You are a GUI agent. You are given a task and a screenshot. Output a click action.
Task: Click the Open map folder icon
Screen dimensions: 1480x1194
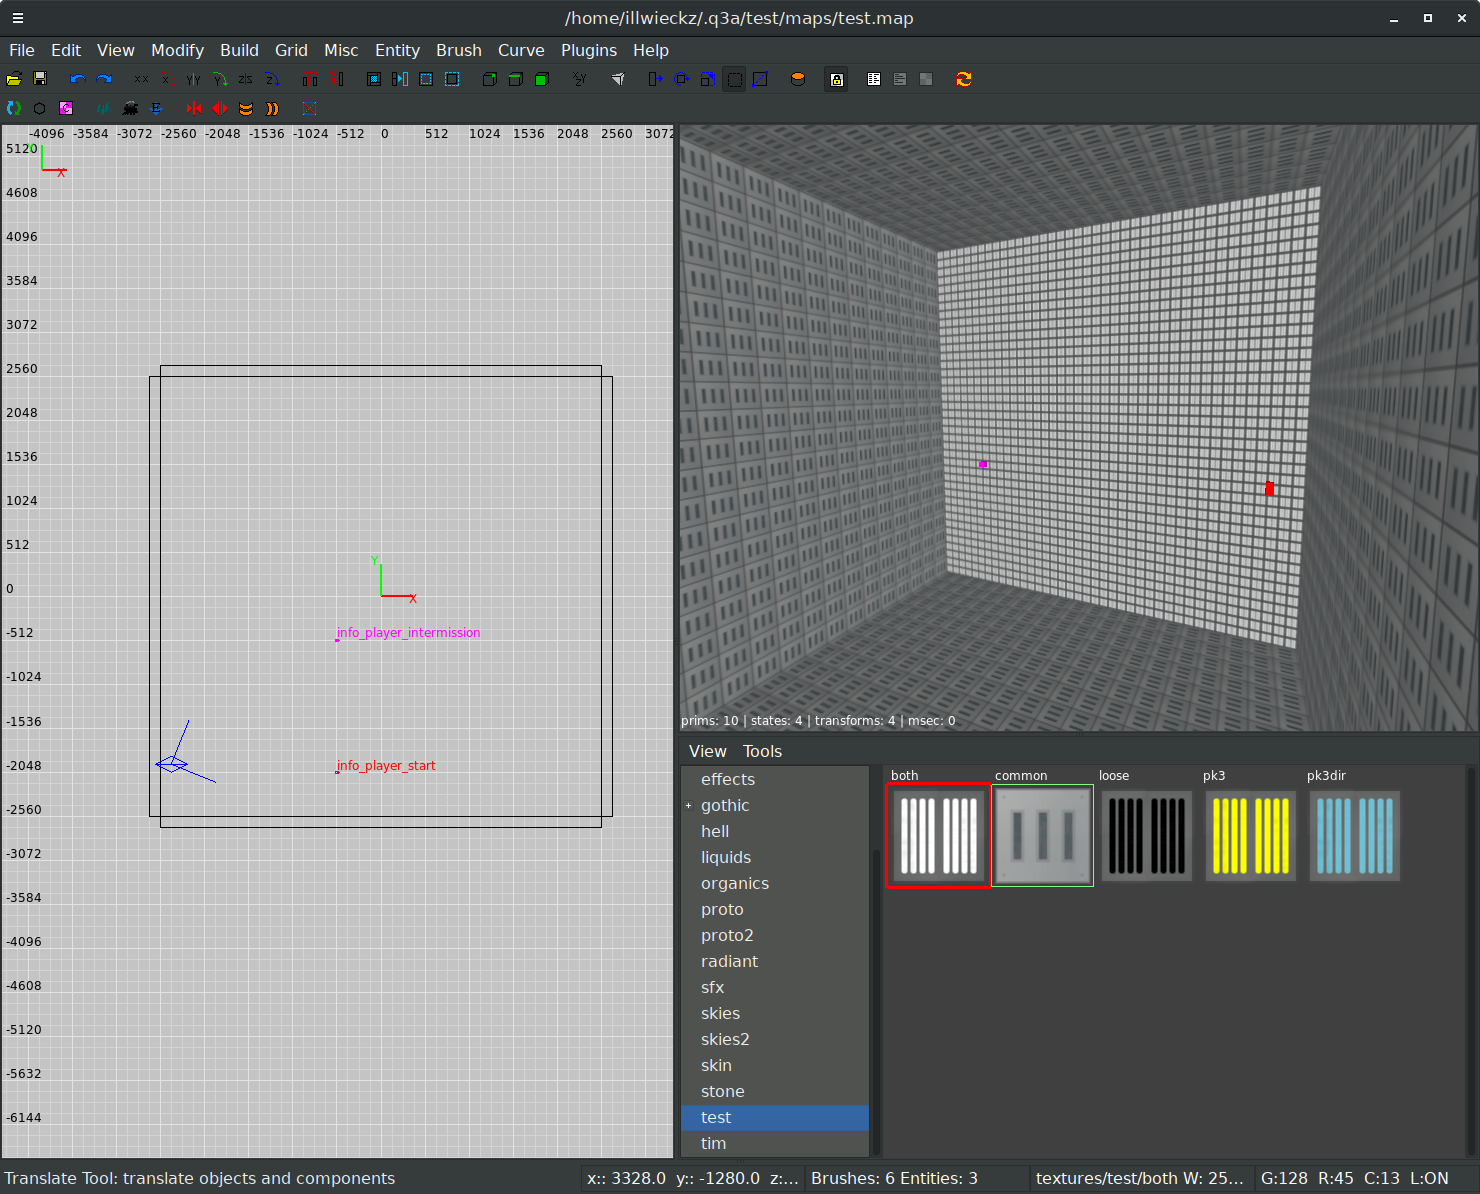coord(14,79)
